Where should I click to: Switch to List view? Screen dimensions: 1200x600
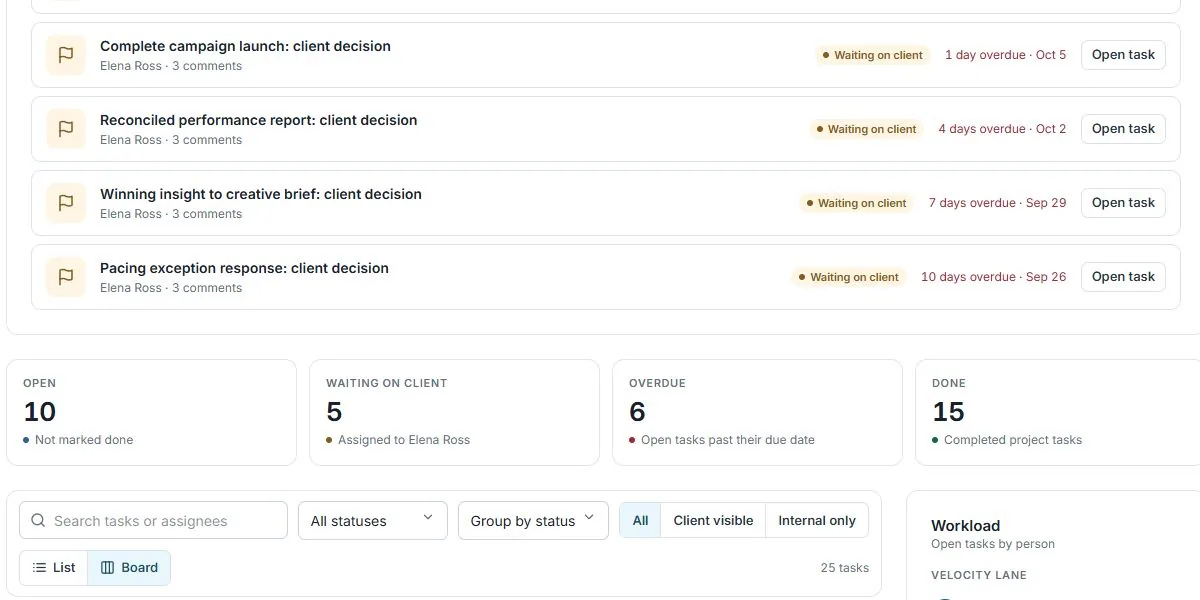[54, 568]
